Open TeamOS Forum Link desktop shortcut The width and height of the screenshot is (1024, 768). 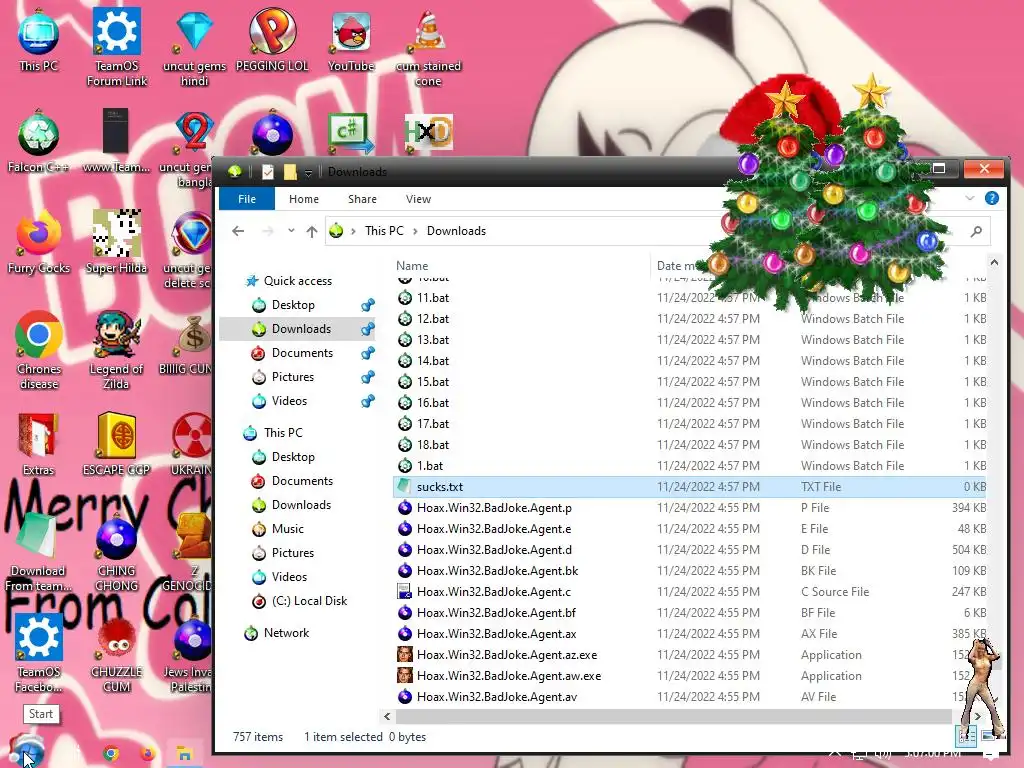tap(117, 47)
